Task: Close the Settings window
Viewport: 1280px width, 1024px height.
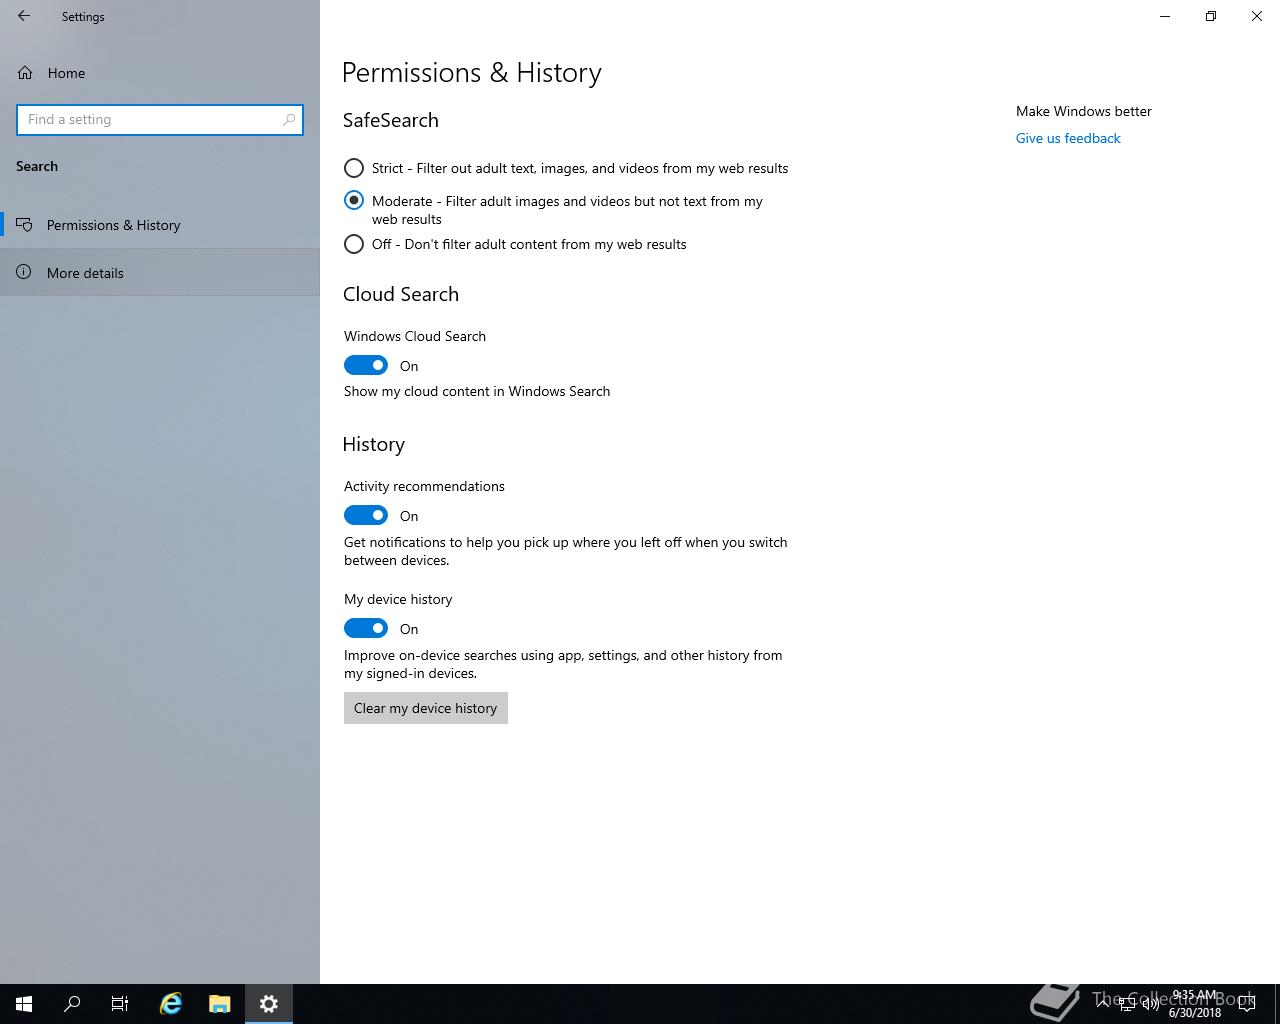Action: pyautogui.click(x=1257, y=16)
